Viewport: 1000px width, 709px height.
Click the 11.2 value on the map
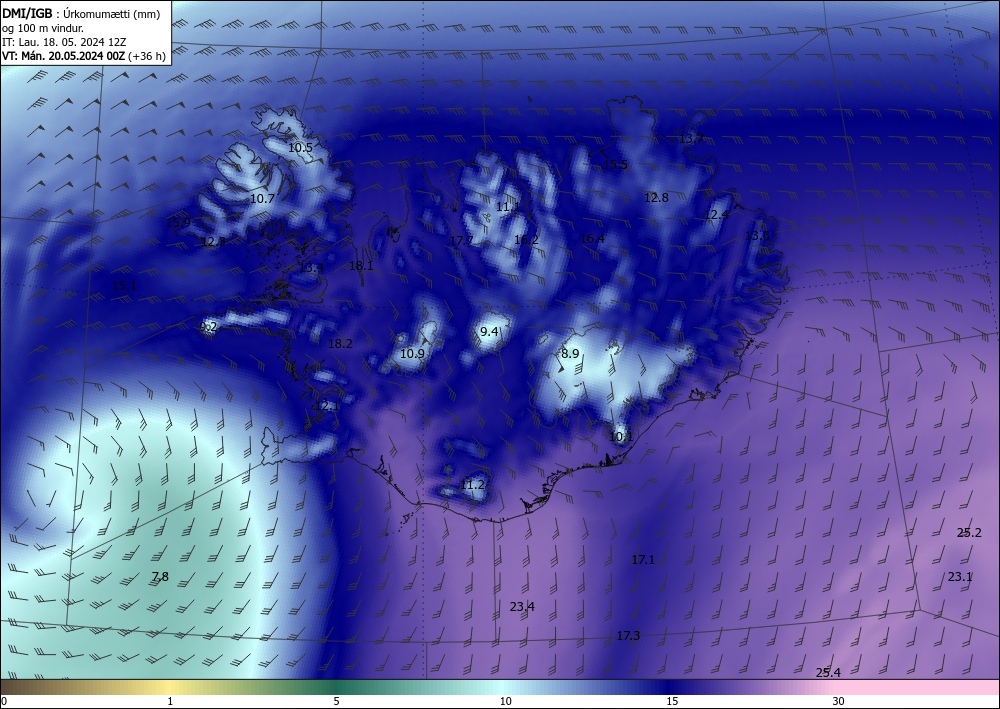[x=473, y=485]
